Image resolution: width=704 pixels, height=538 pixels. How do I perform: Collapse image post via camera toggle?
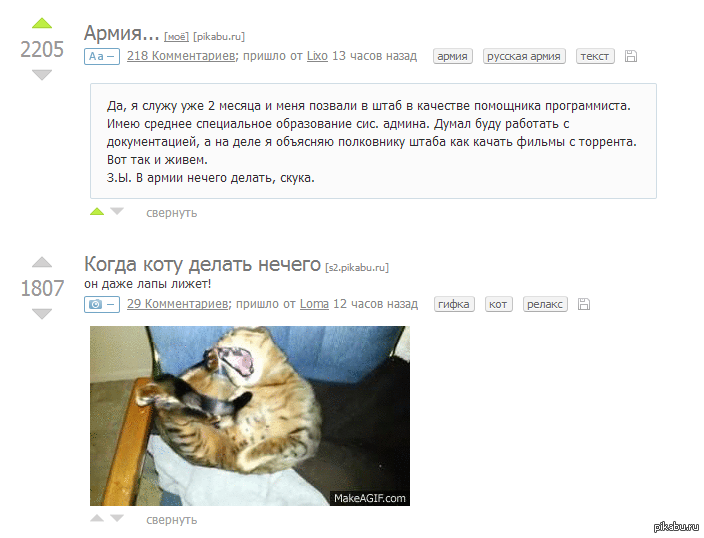point(102,304)
